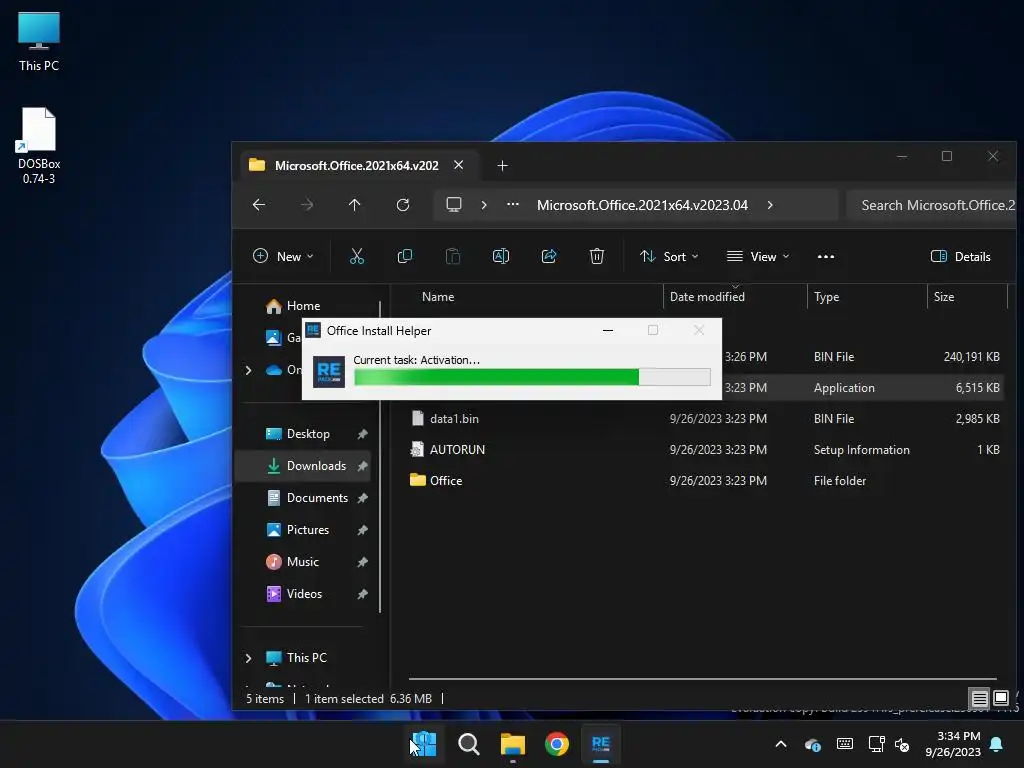Add a new Explorer tab with plus
1024x768 pixels.
coord(502,166)
